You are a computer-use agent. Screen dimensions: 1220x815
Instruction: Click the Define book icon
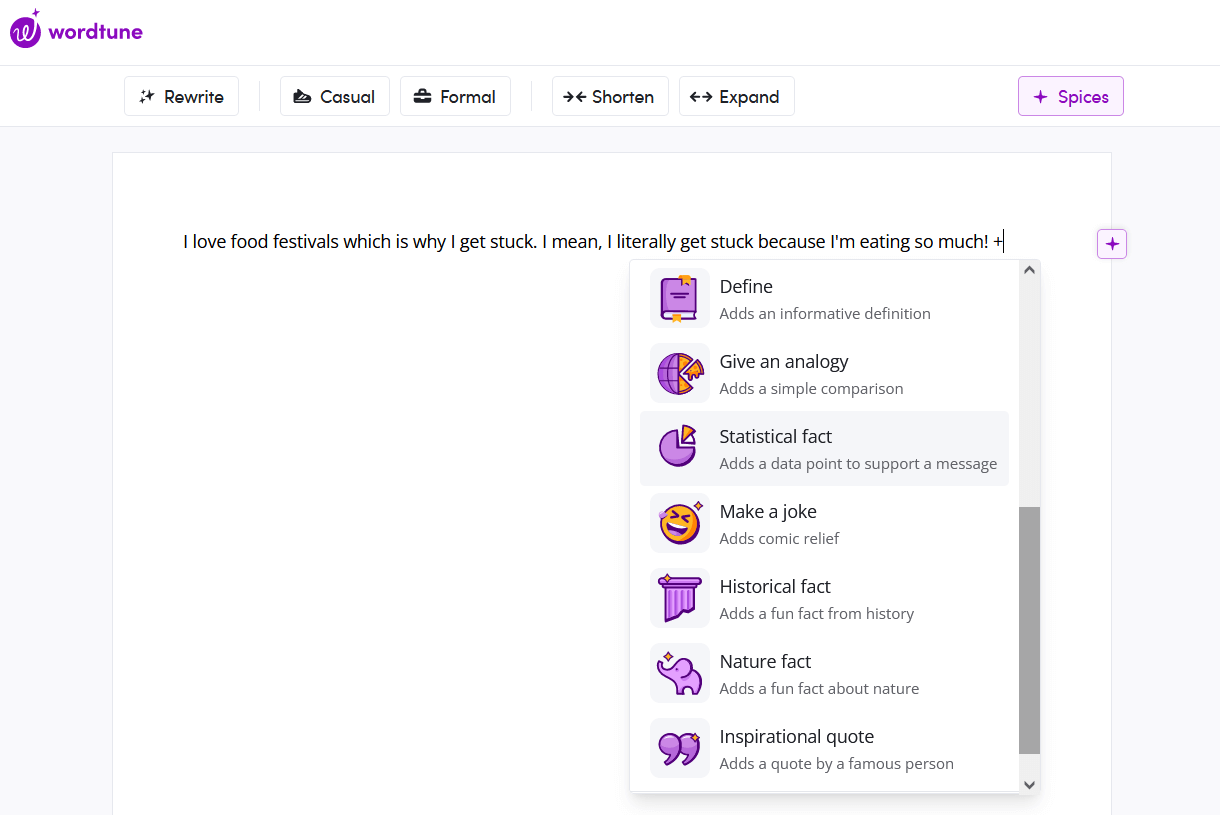(x=680, y=298)
